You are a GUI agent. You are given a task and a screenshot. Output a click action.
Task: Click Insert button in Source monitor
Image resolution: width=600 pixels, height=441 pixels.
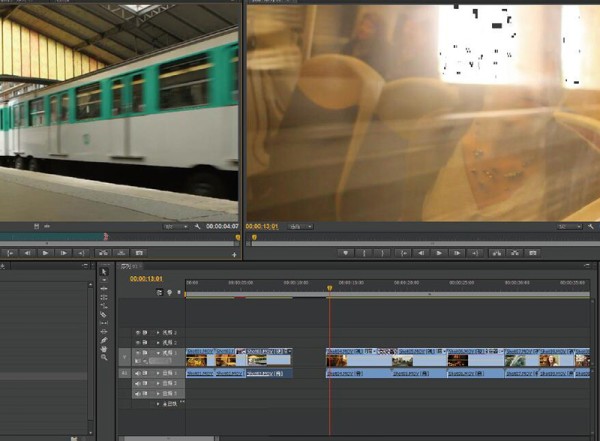coord(103,253)
